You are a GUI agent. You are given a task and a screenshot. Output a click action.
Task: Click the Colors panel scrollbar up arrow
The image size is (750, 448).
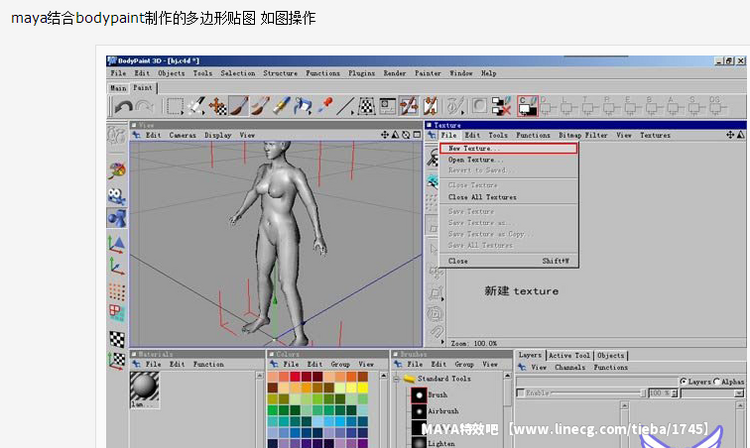click(384, 376)
